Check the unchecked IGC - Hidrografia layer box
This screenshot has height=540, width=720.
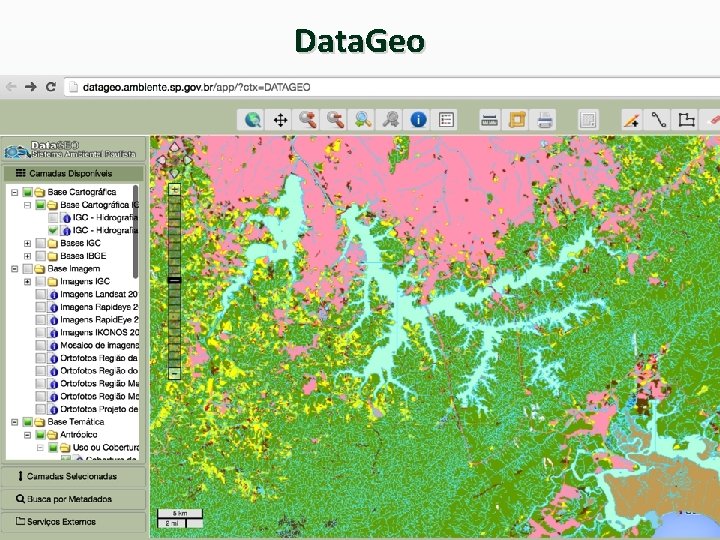coord(53,218)
